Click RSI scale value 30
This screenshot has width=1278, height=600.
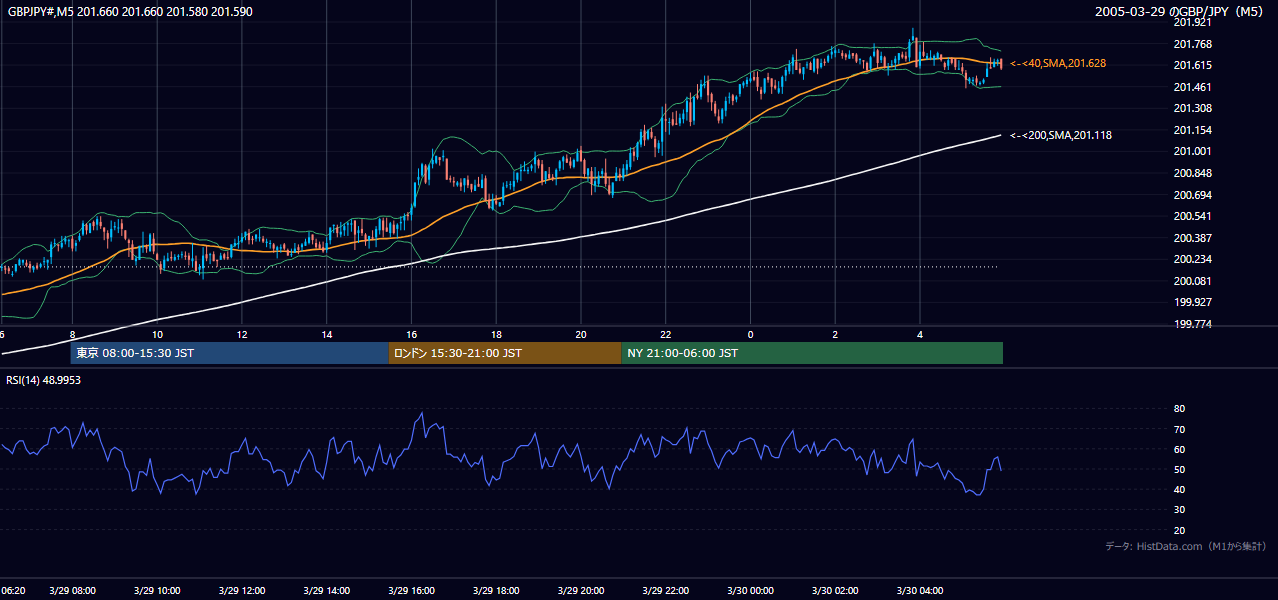coord(1179,510)
